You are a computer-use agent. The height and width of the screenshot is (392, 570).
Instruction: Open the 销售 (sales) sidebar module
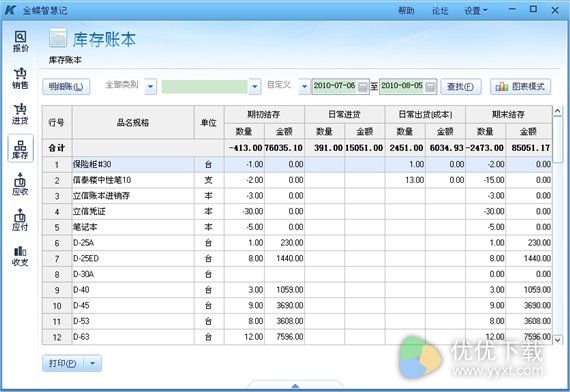[20, 78]
